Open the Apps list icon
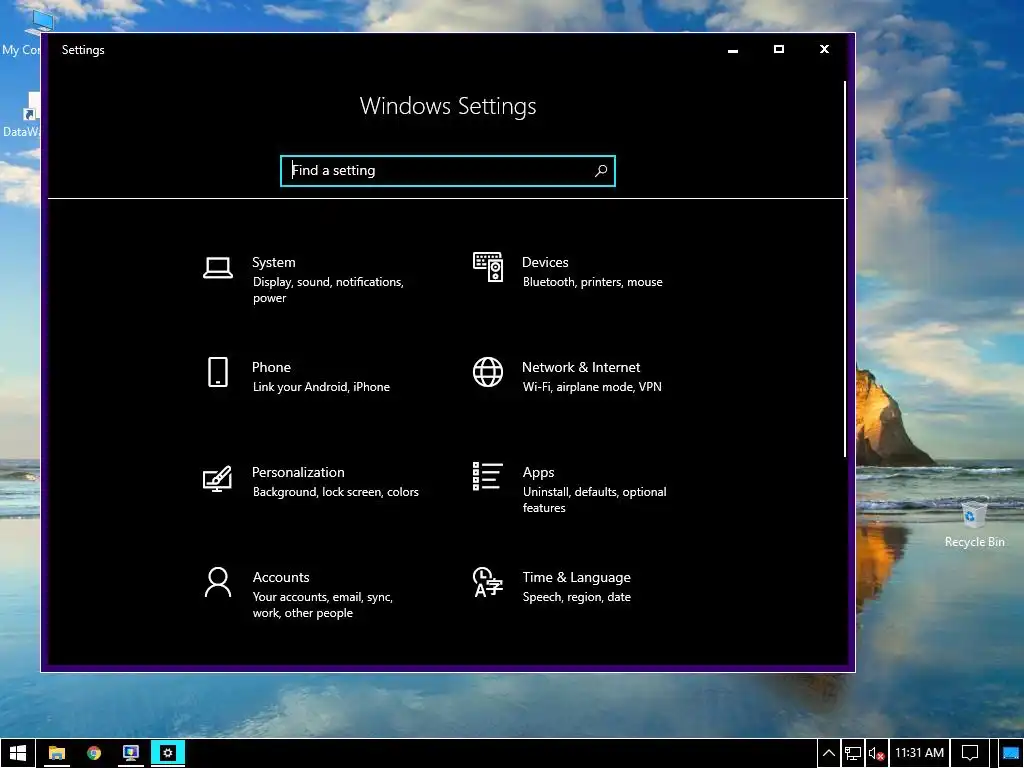1024x768 pixels. (488, 476)
